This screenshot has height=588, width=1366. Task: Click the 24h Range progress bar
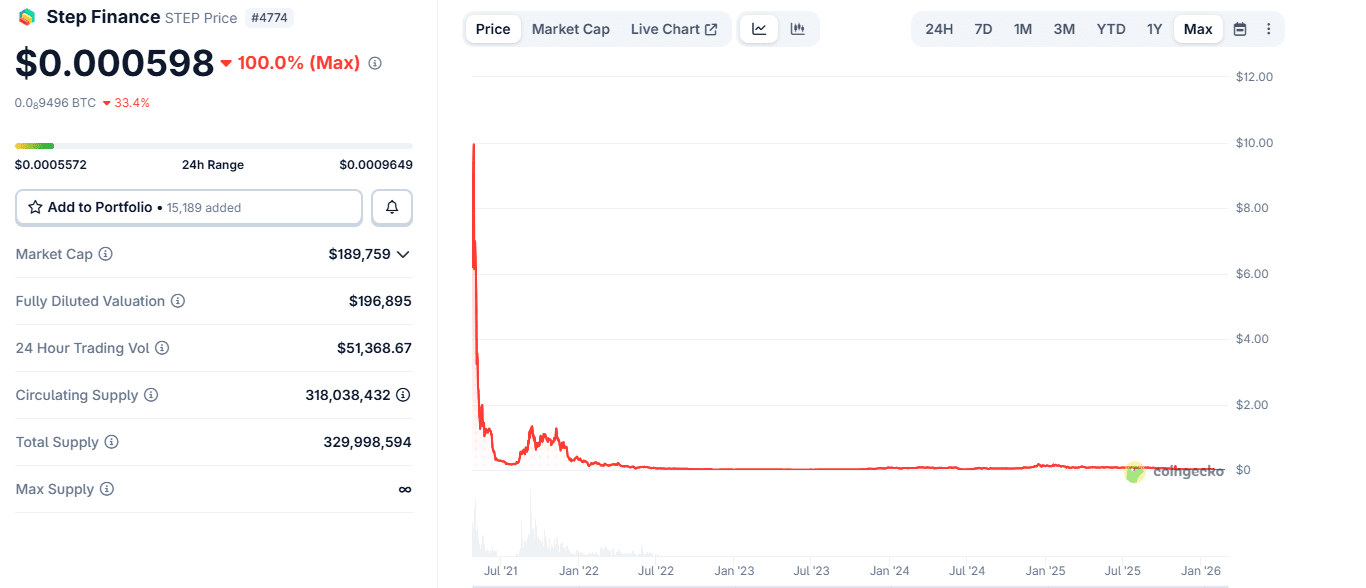pyautogui.click(x=212, y=144)
